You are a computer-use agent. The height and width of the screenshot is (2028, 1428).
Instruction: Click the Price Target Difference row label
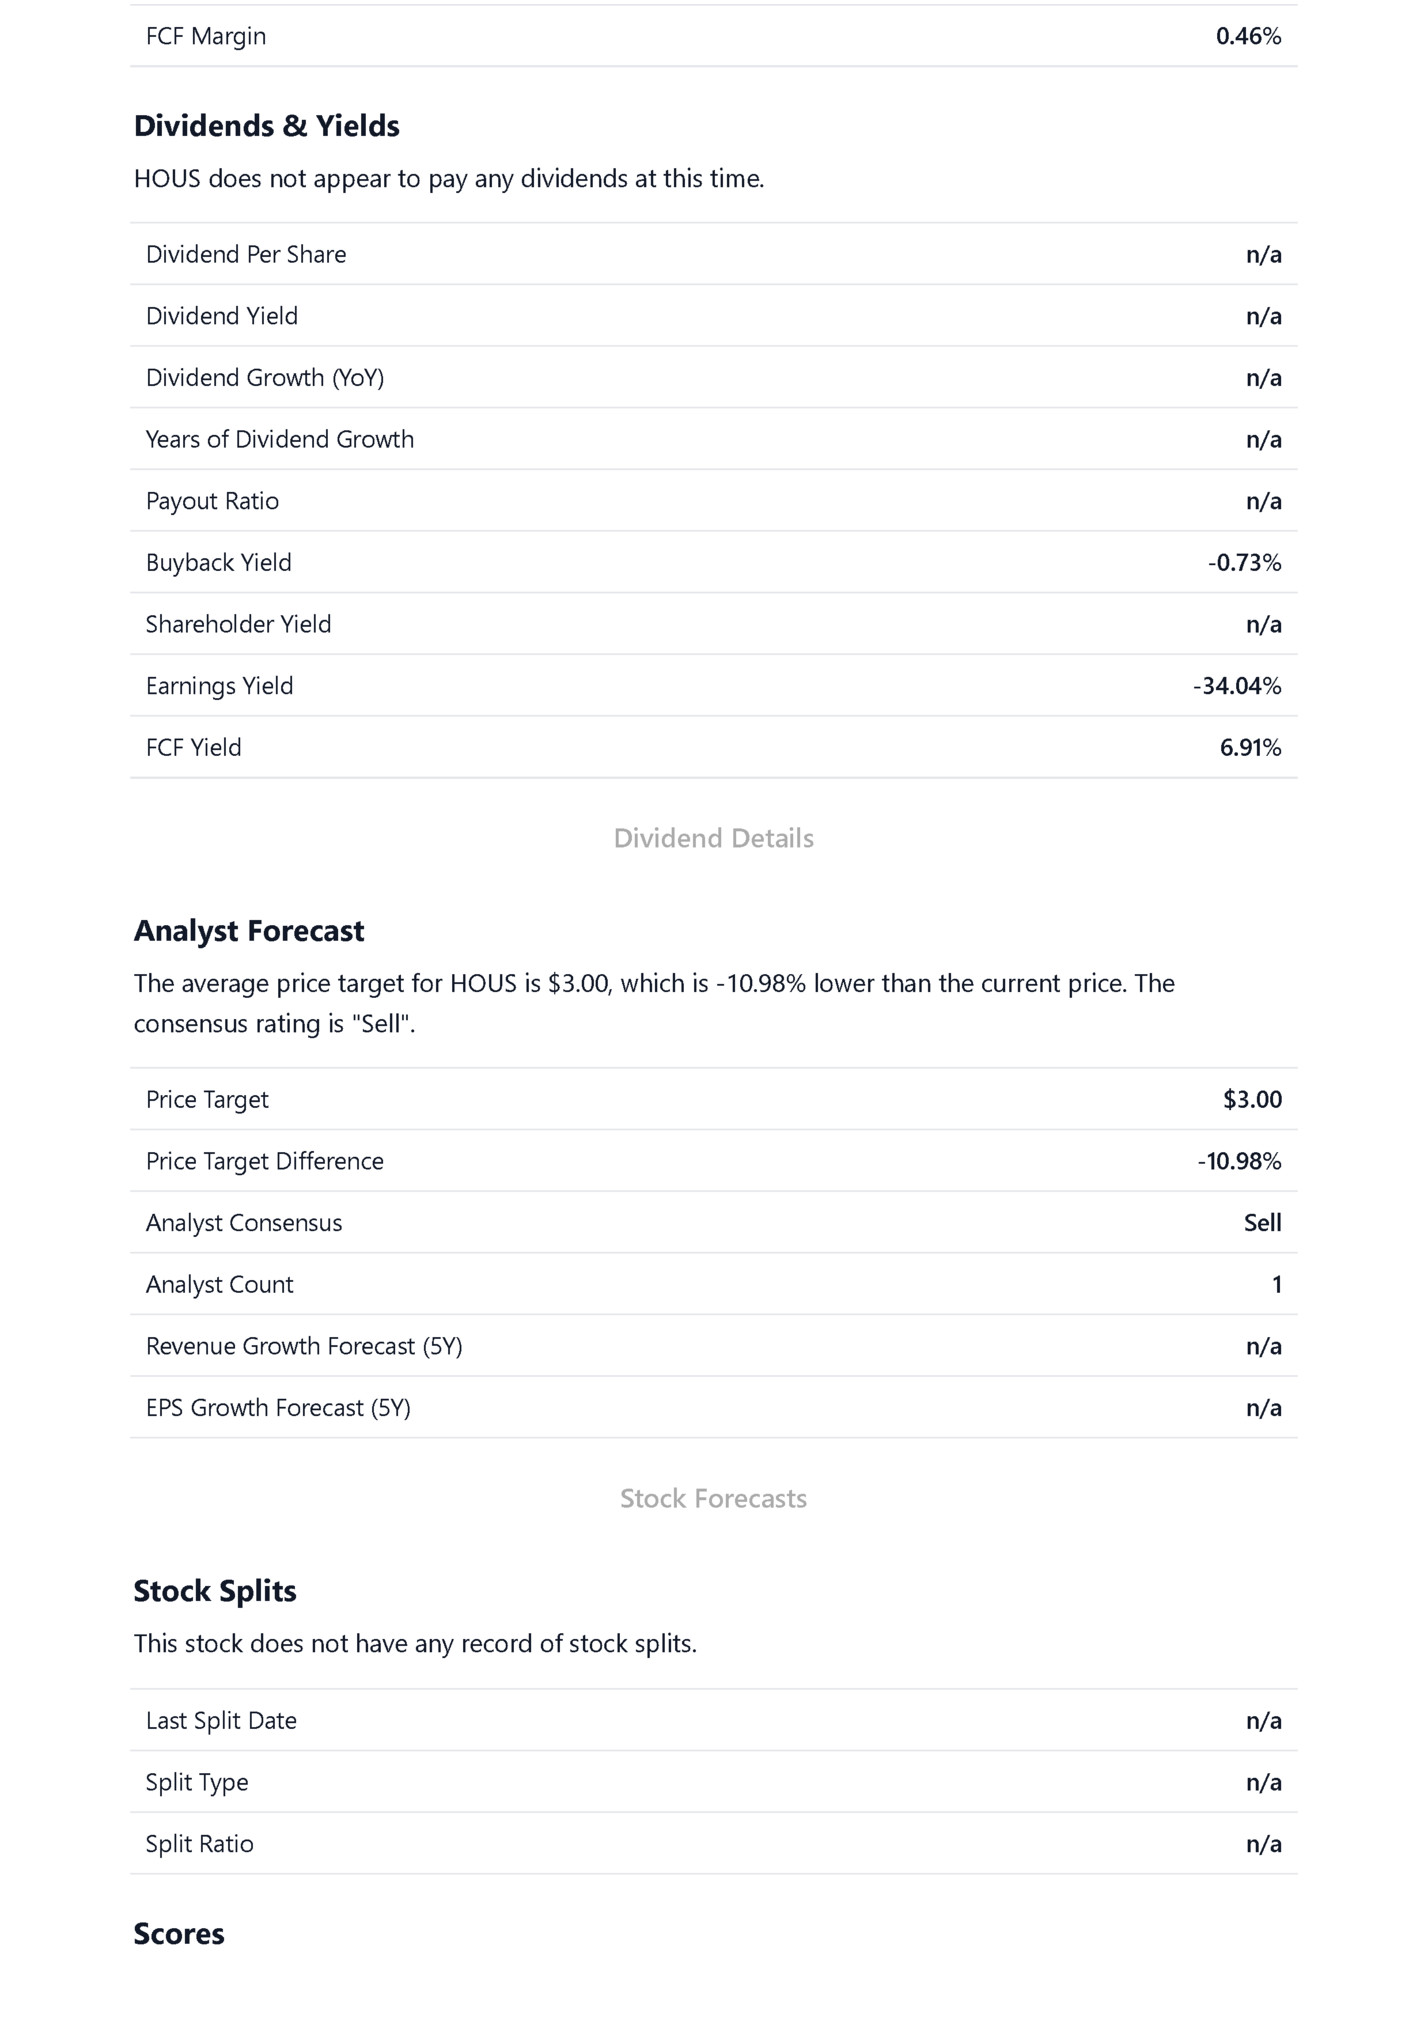click(265, 1162)
